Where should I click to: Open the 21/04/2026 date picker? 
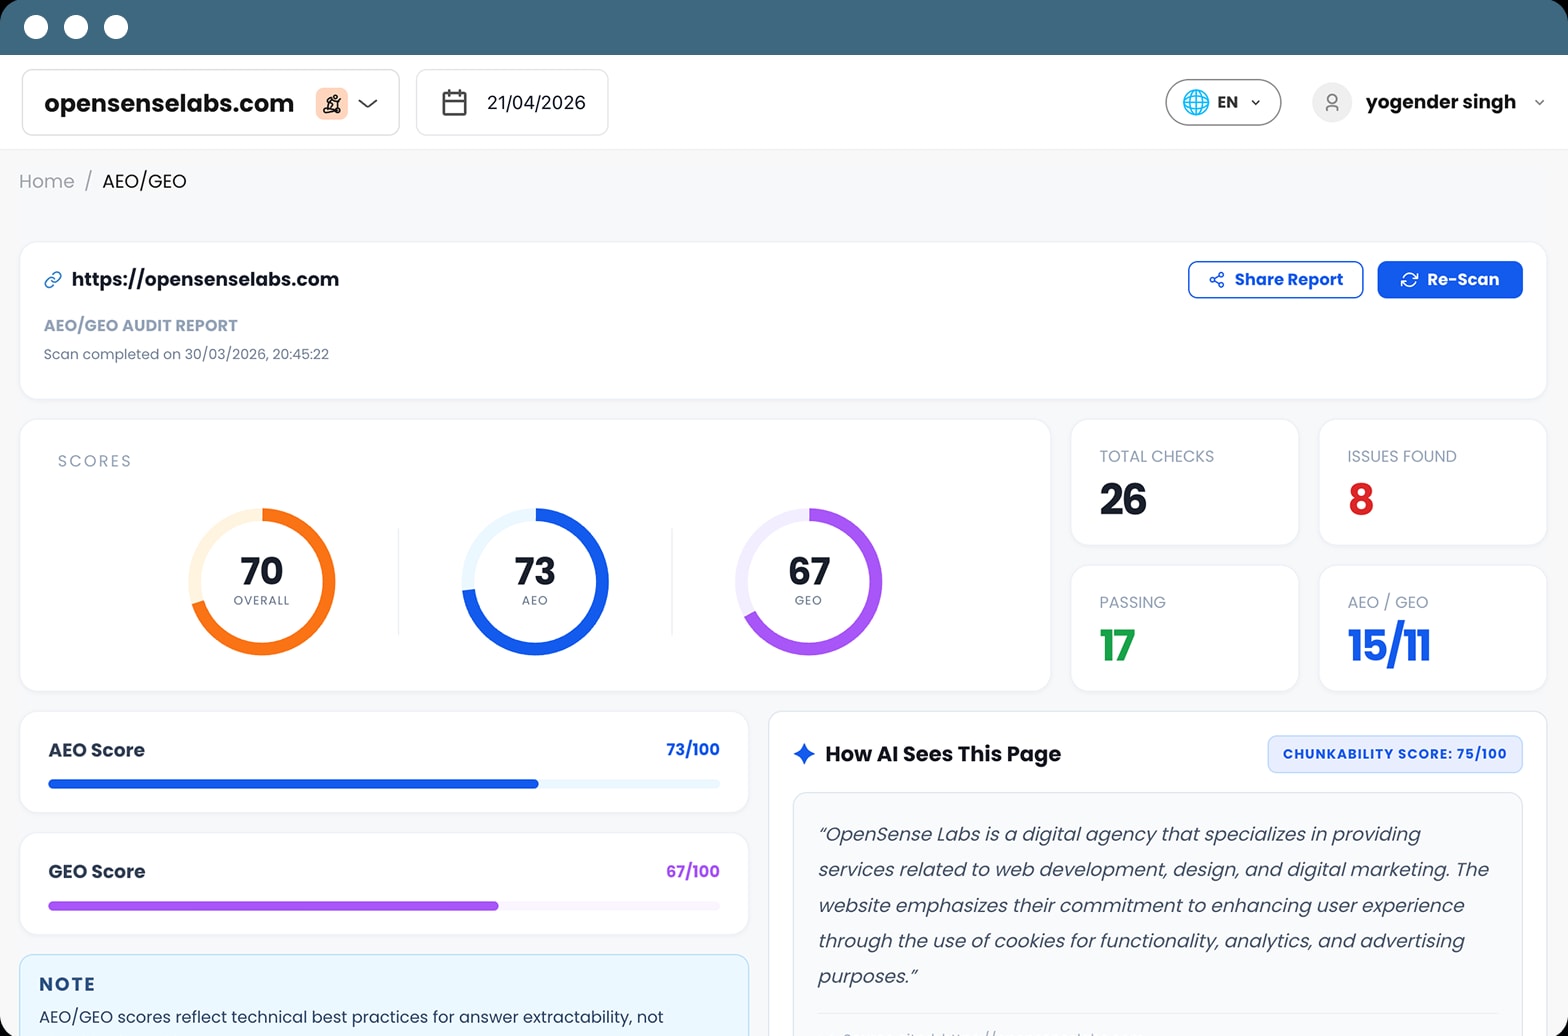[x=512, y=102]
